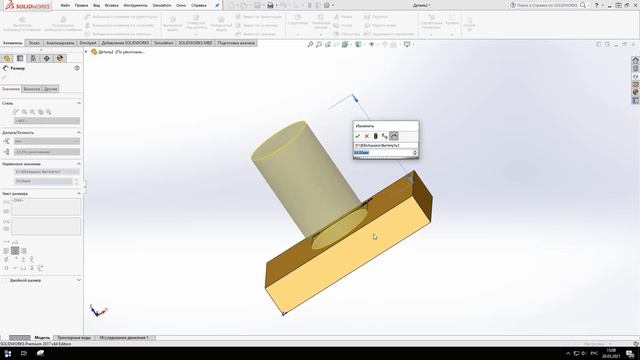Collapse the Dimension Text section
The width and height of the screenshot is (640, 360).
click(x=79, y=193)
